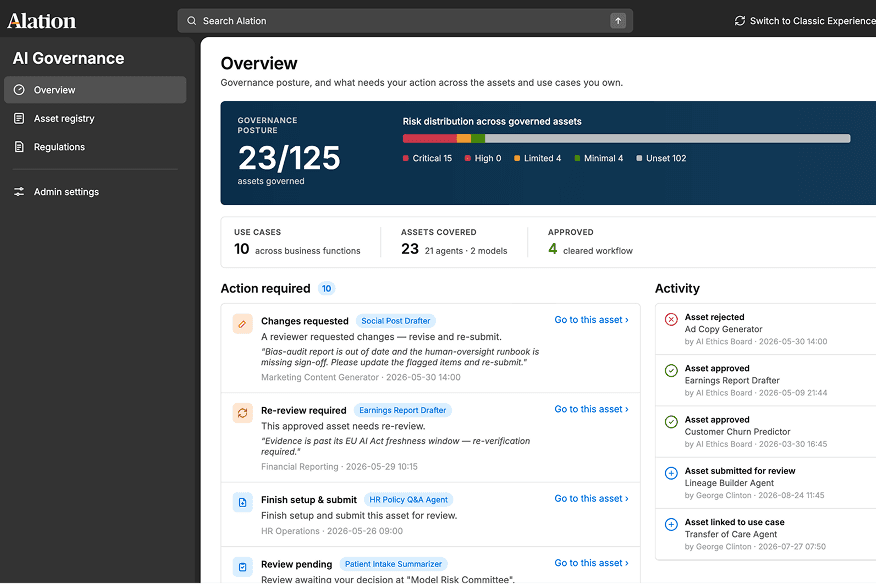Click the Lineage Builder Agent activity entry
This screenshot has width=876, height=584.
tap(765, 483)
